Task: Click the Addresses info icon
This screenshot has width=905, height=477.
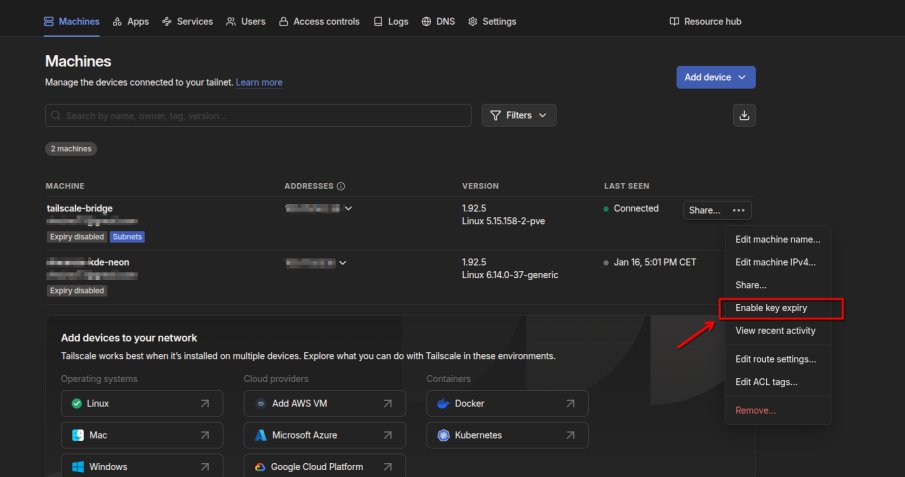Action: [x=341, y=186]
